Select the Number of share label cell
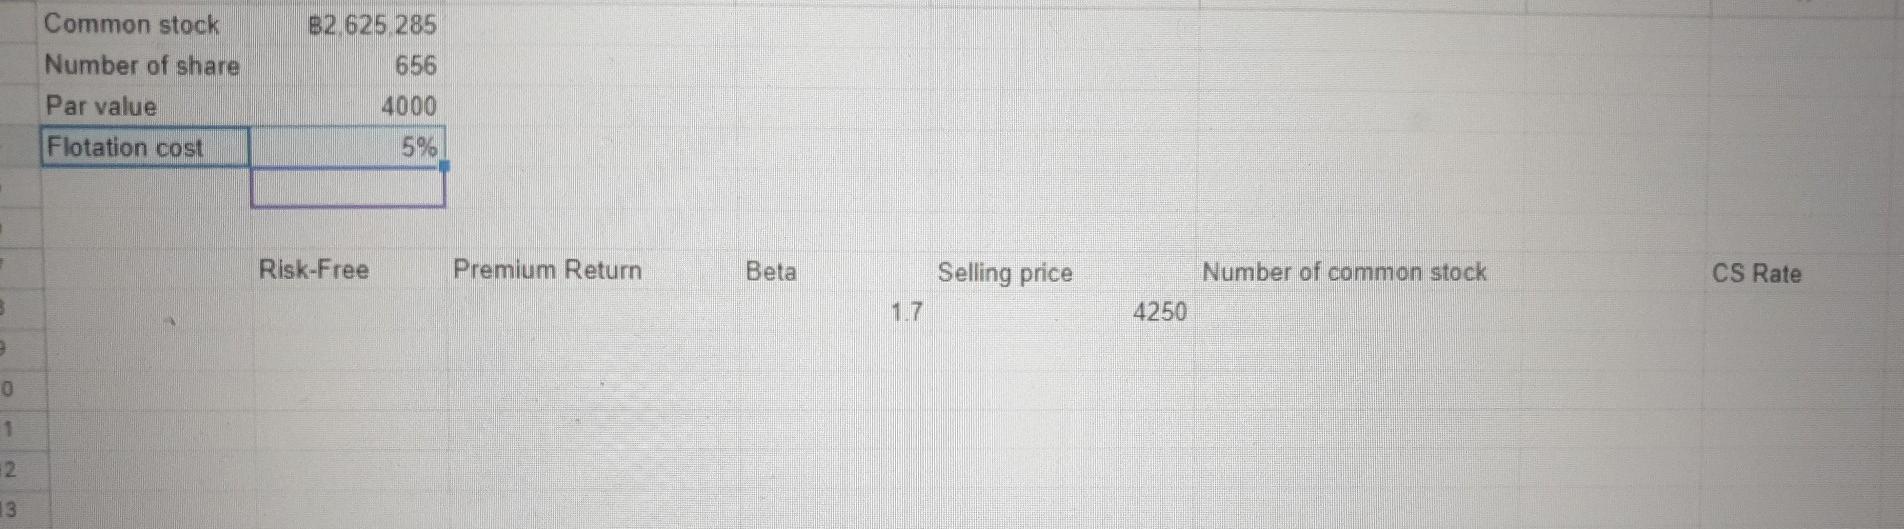The width and height of the screenshot is (1904, 529). click(x=142, y=66)
